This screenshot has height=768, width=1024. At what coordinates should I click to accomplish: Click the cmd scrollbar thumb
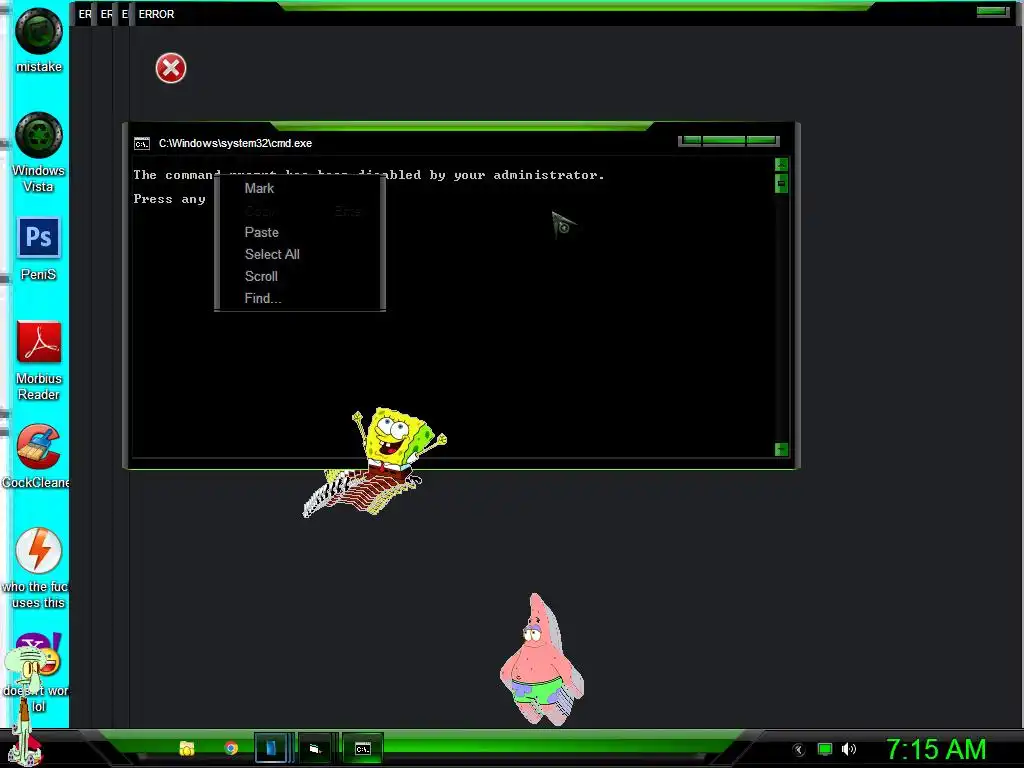781,184
